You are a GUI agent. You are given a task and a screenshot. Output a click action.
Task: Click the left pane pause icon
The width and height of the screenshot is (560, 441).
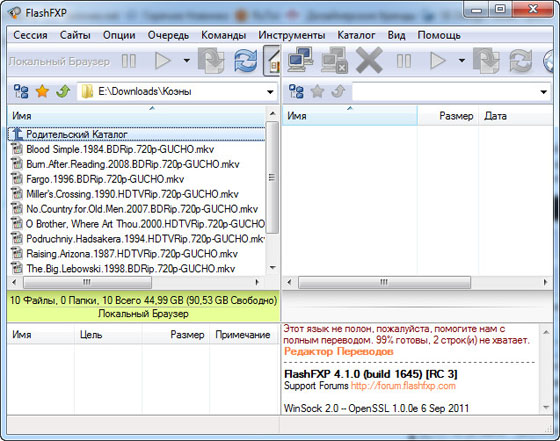tap(129, 61)
